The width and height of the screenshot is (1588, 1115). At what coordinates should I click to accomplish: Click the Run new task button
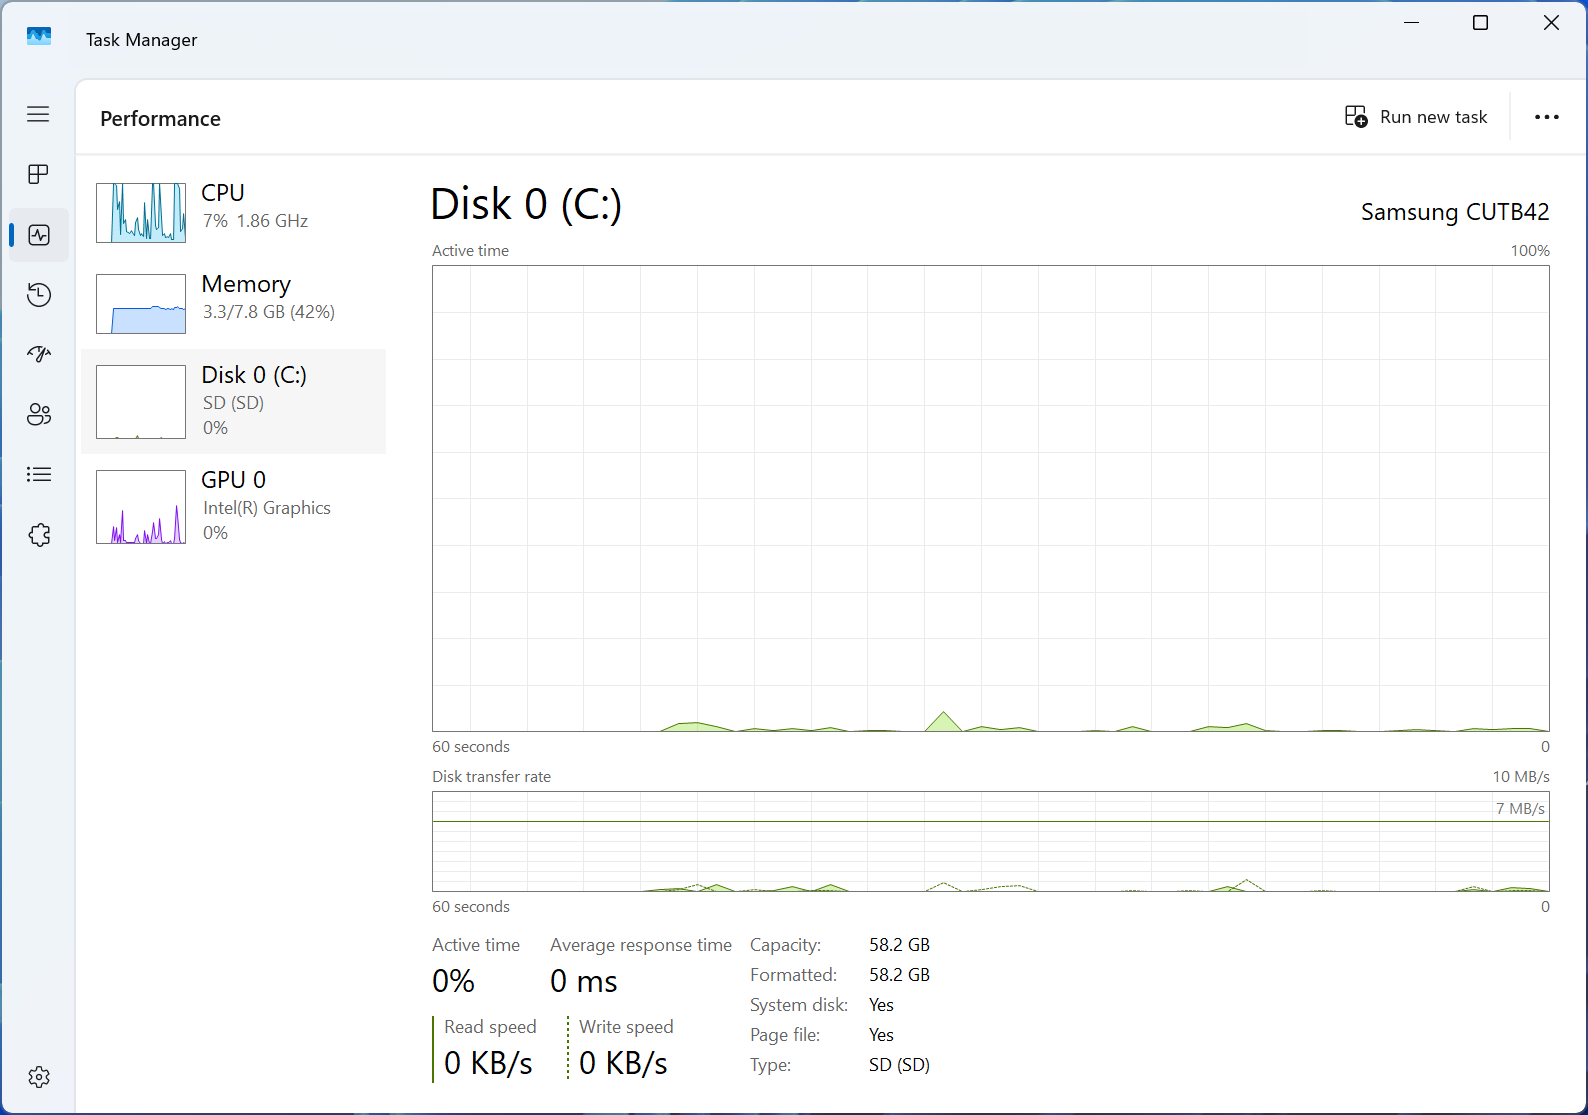pyautogui.click(x=1416, y=117)
